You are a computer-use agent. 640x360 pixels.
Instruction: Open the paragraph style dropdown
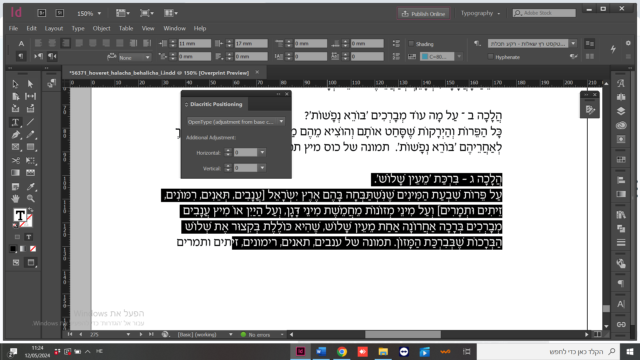click(x=573, y=43)
